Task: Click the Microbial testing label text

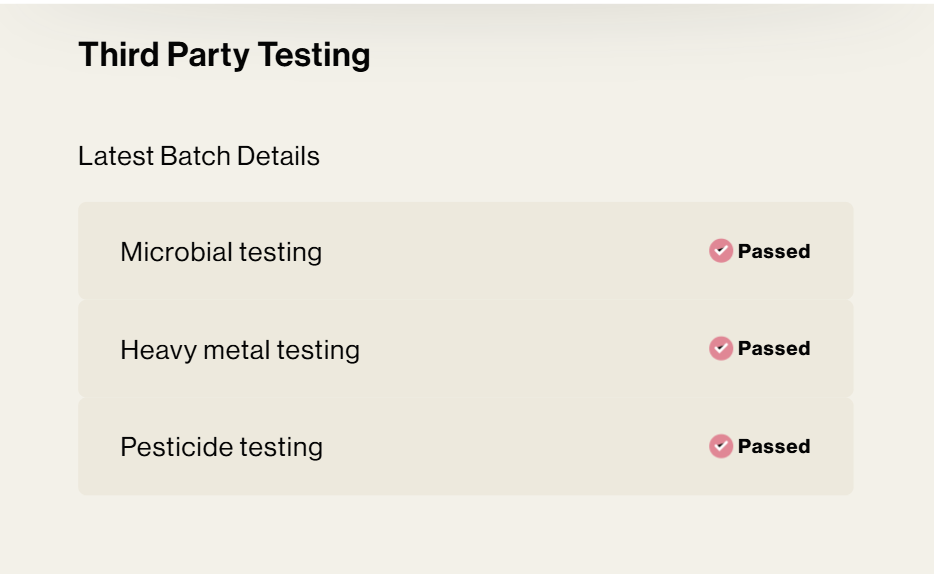Action: (221, 252)
